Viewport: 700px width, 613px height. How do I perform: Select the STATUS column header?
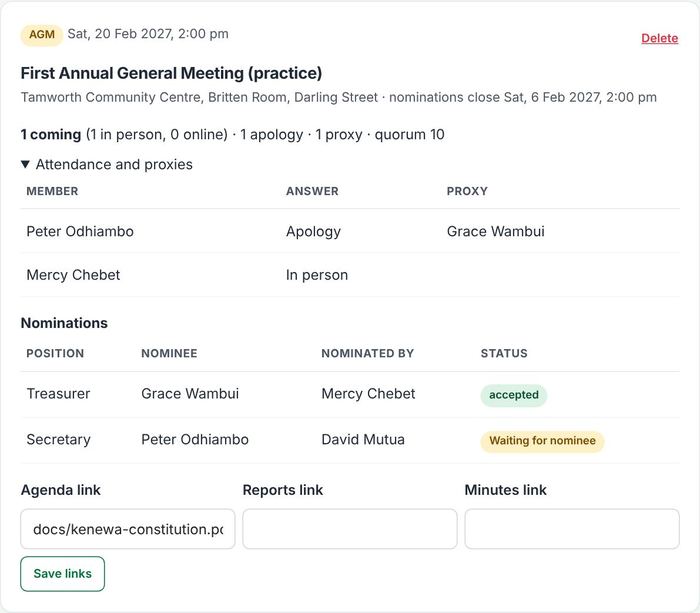point(504,354)
